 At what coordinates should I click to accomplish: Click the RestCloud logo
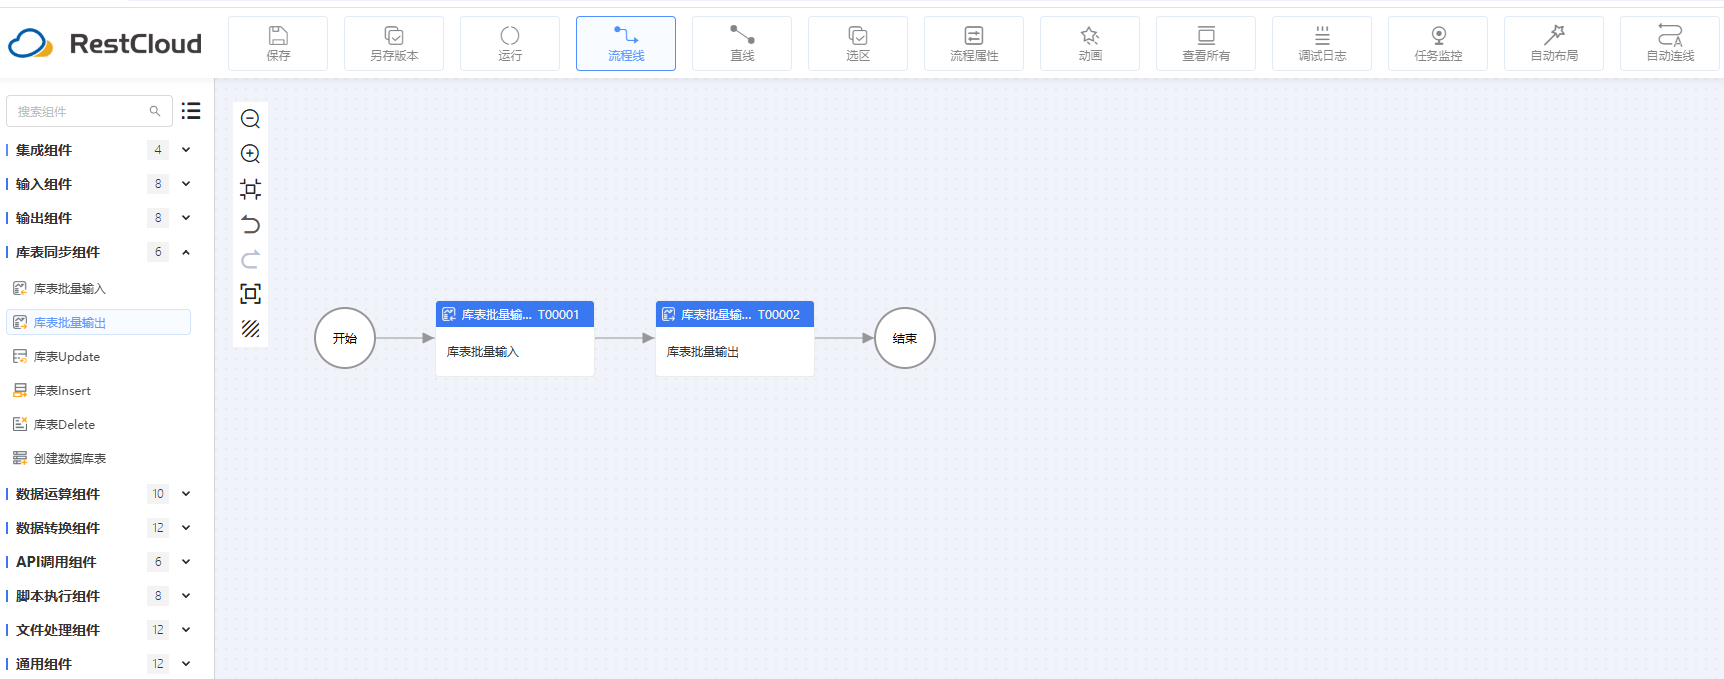click(x=105, y=43)
